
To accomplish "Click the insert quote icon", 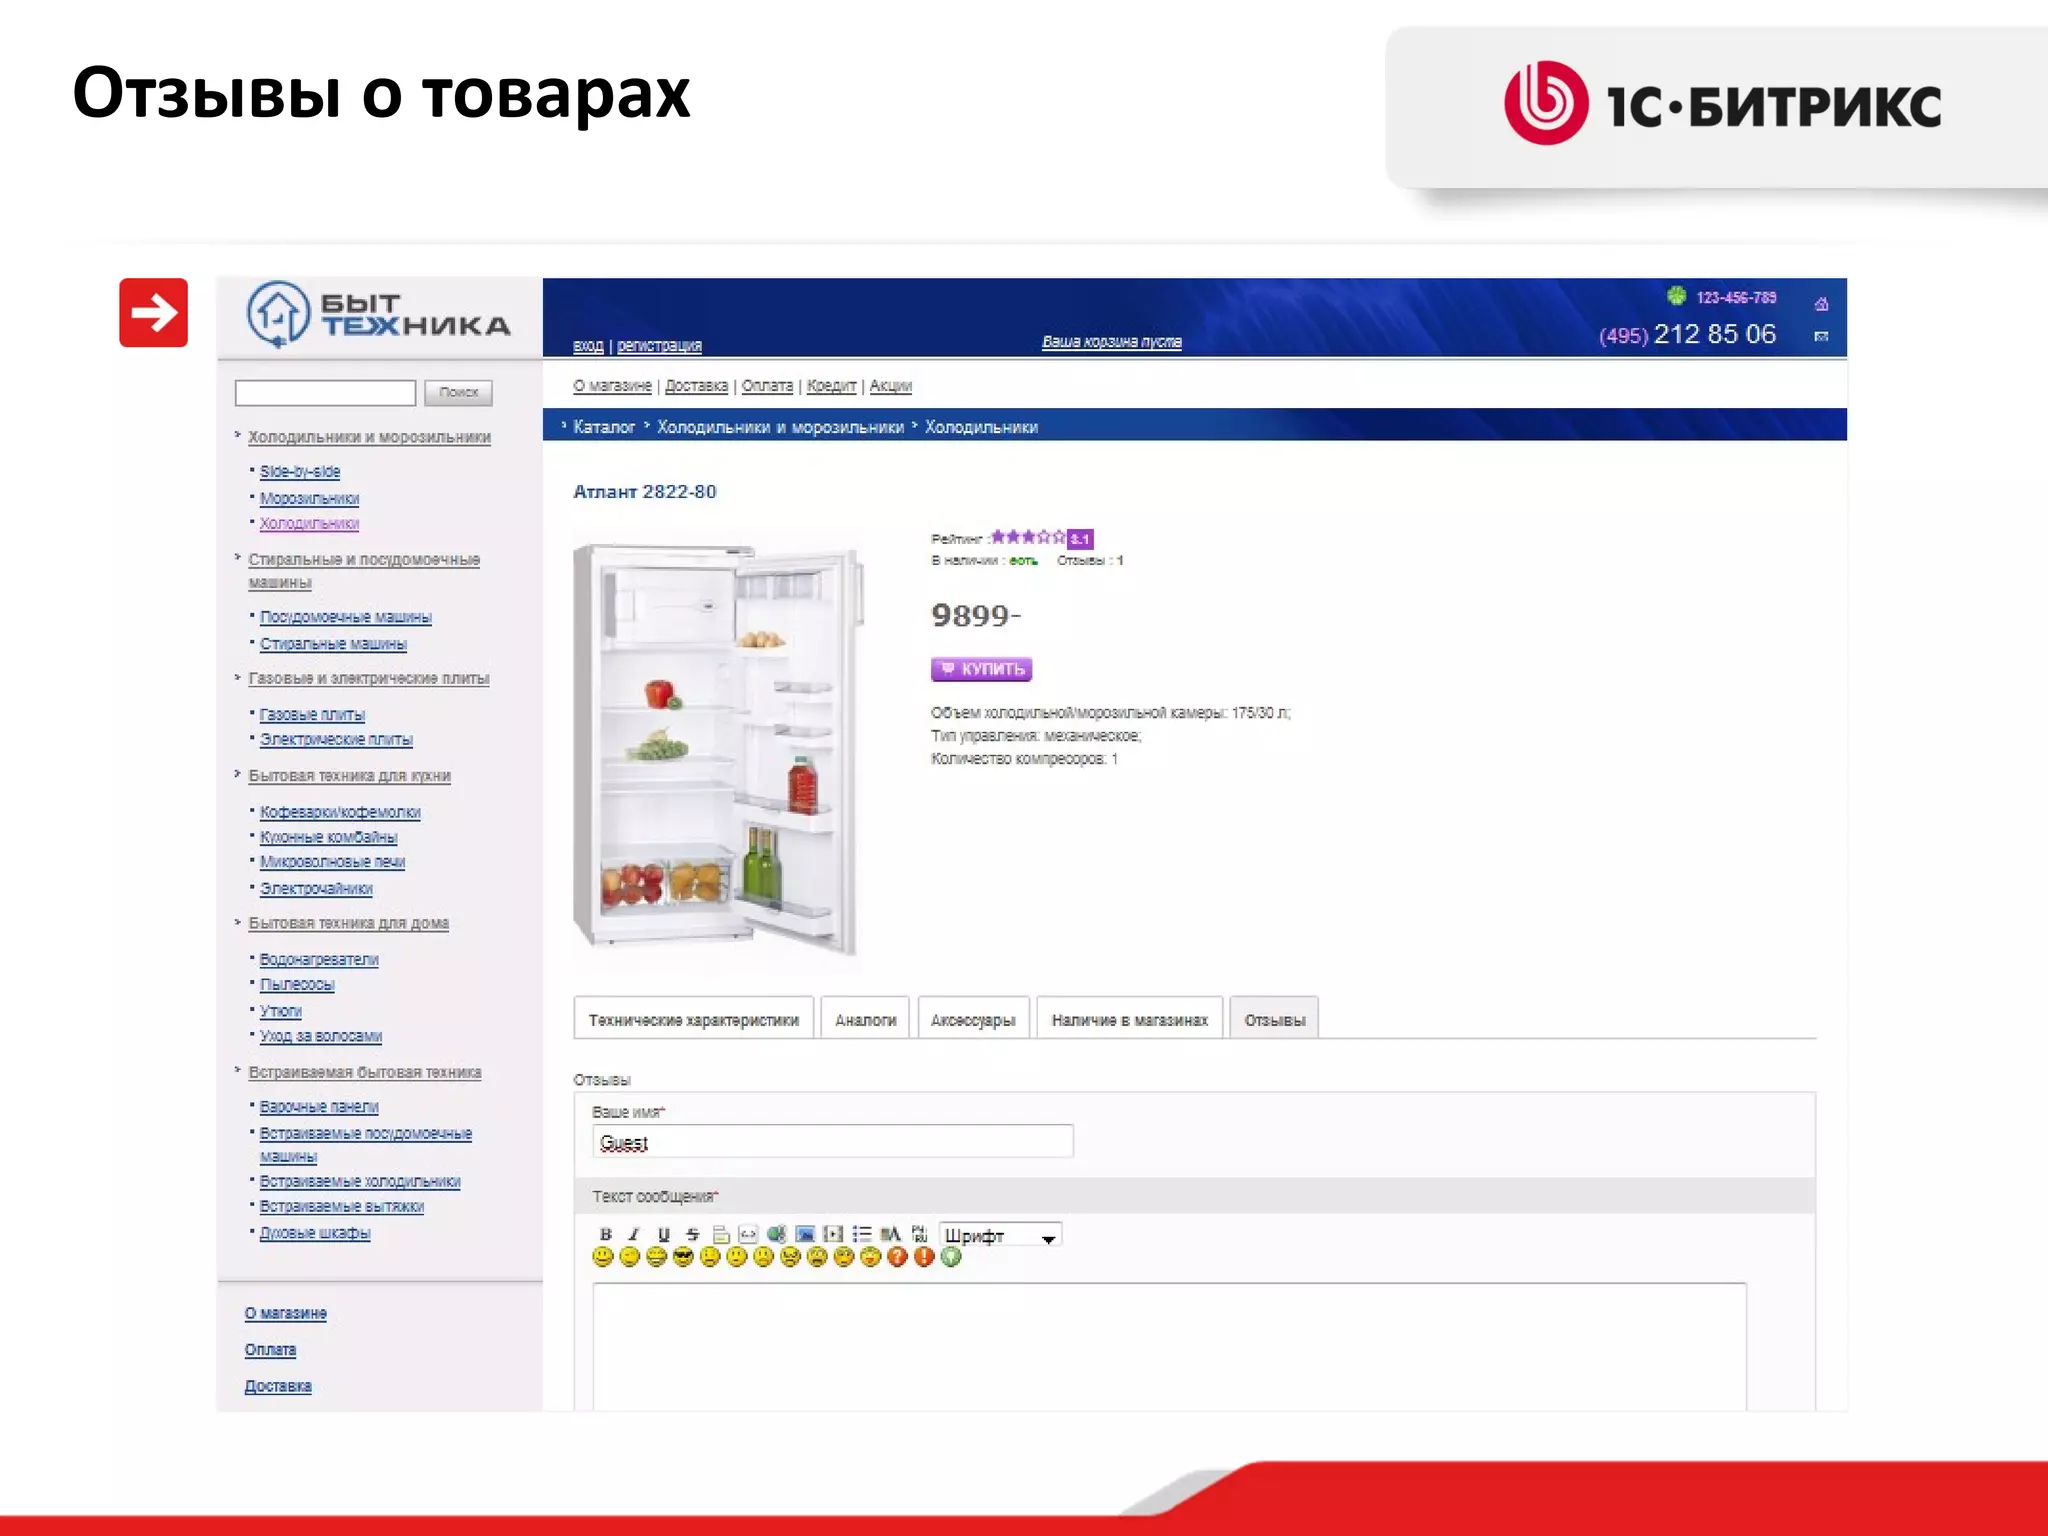I will [x=721, y=1234].
